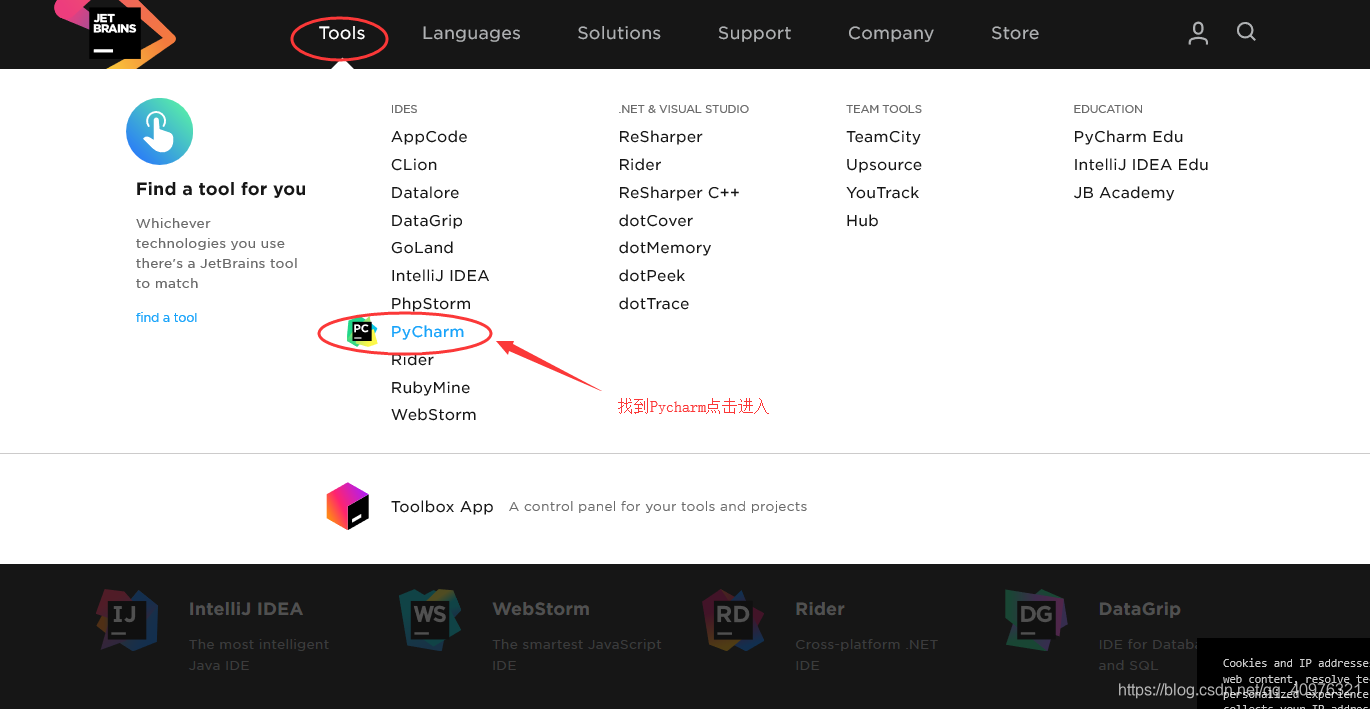Click the Find a tool for you heading
The height and width of the screenshot is (709, 1370).
coord(221,189)
